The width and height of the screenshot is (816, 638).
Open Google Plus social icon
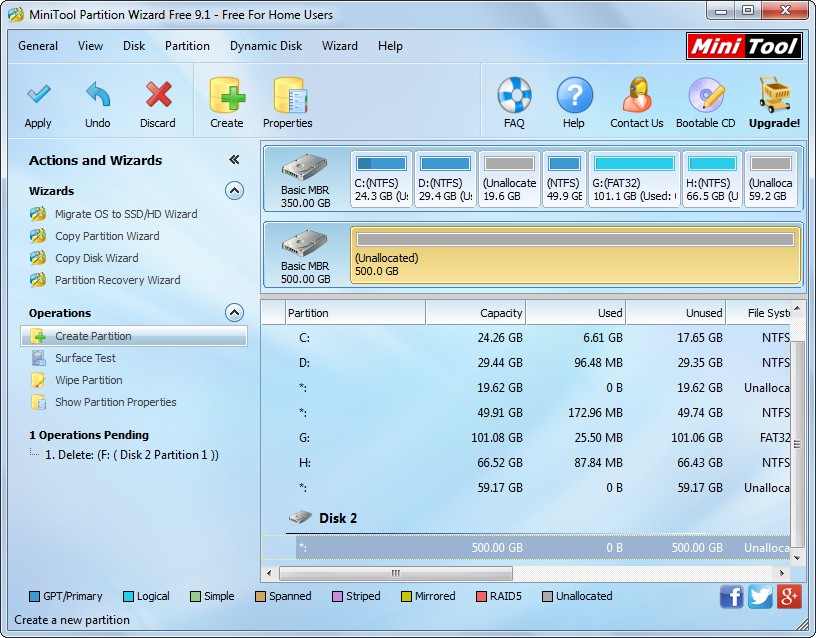coord(788,596)
